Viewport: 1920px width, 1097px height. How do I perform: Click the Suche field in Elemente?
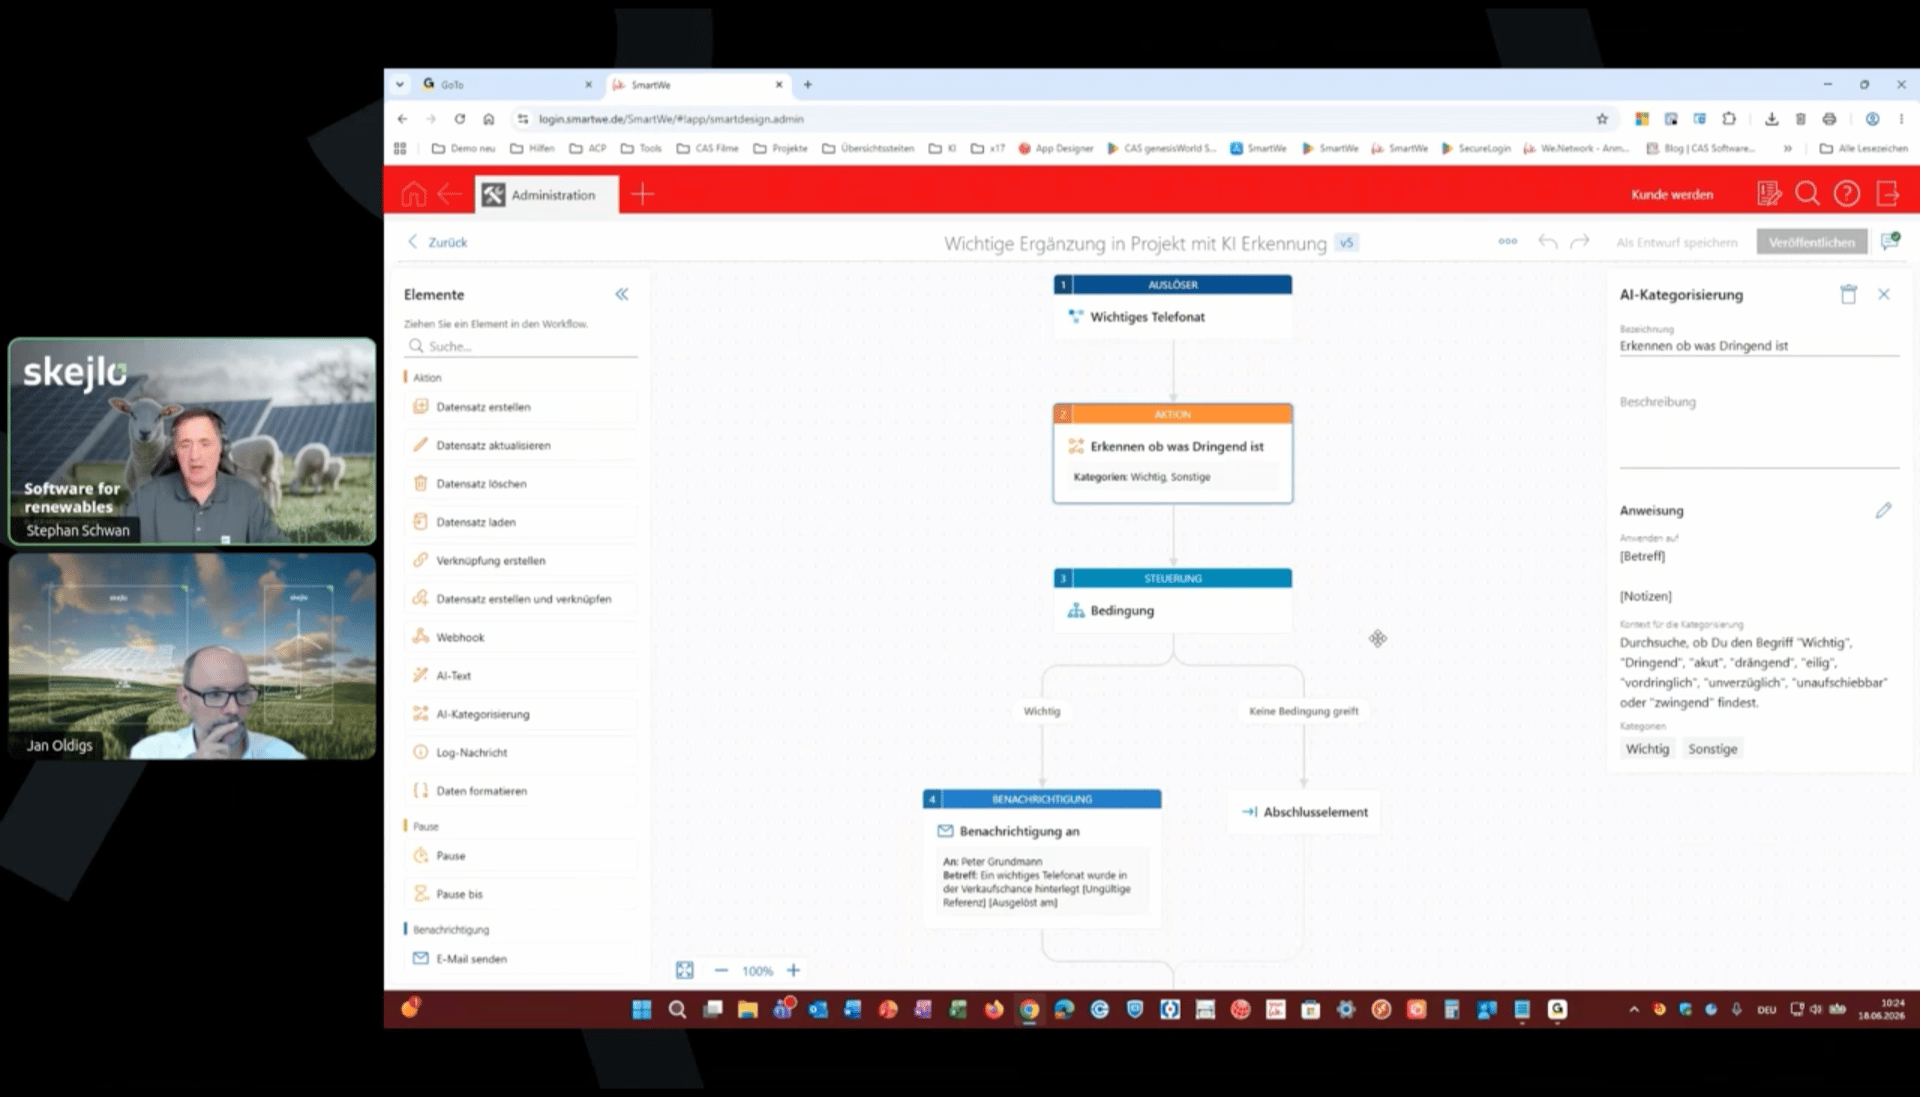pyautogui.click(x=521, y=346)
